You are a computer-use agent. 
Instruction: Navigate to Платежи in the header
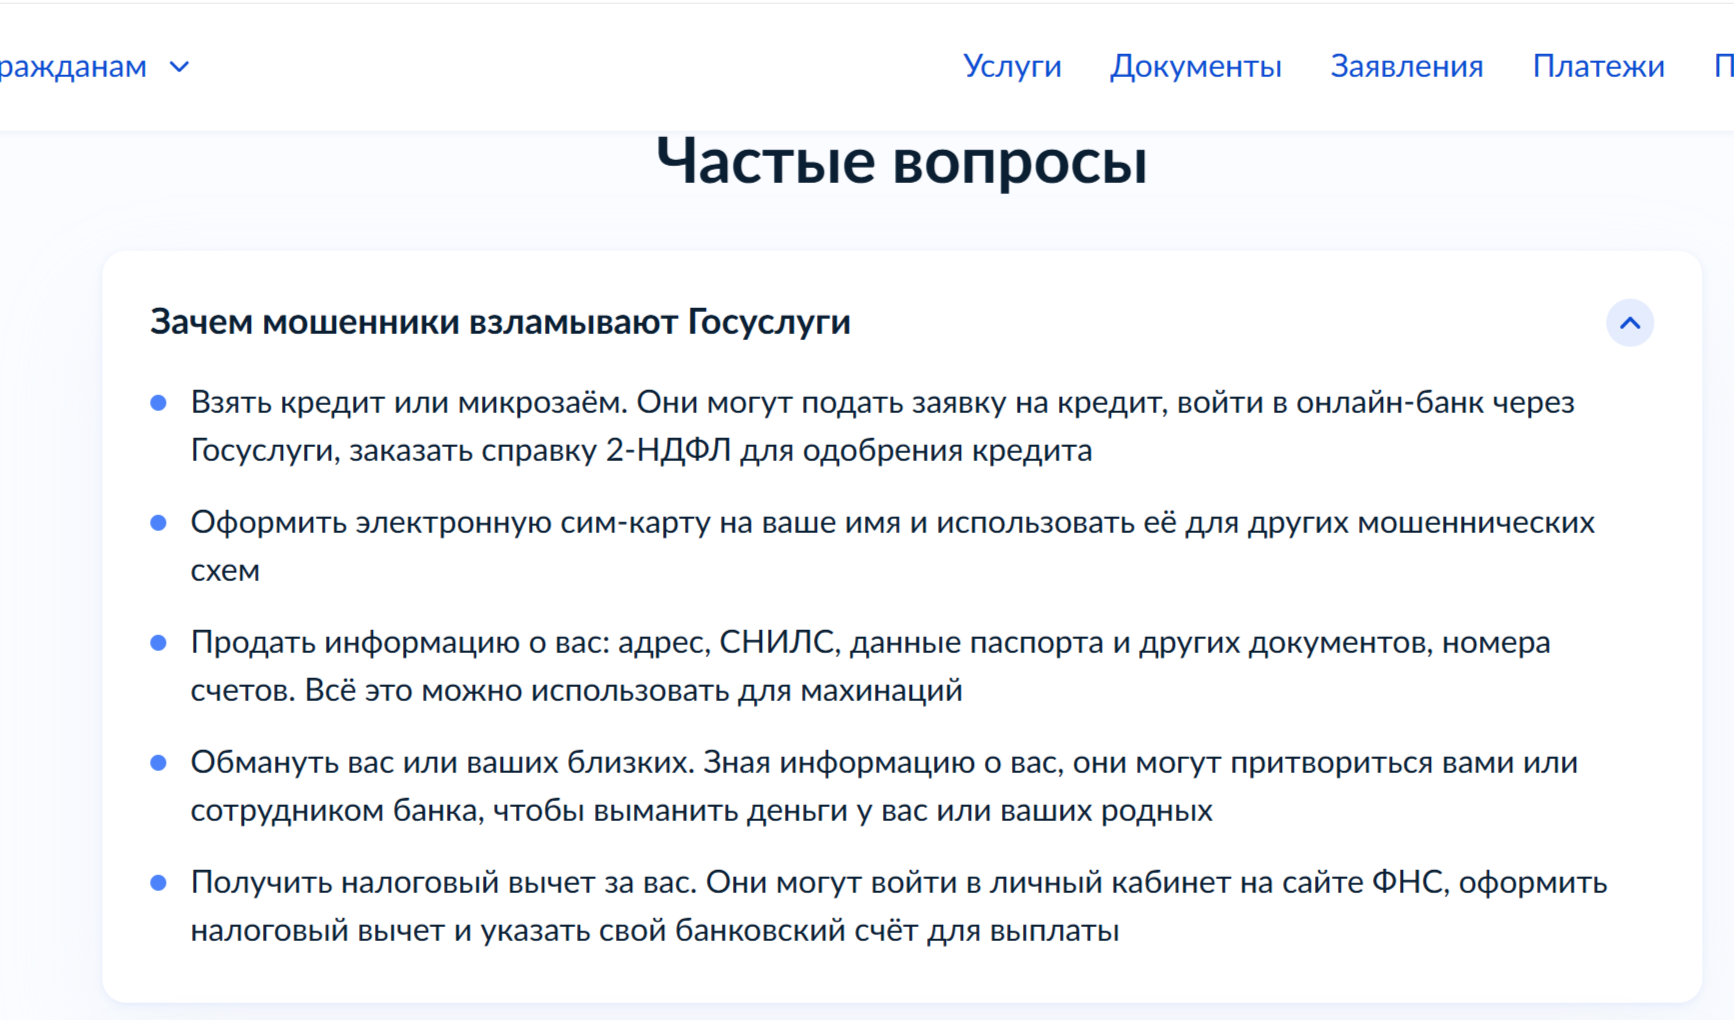point(1598,66)
